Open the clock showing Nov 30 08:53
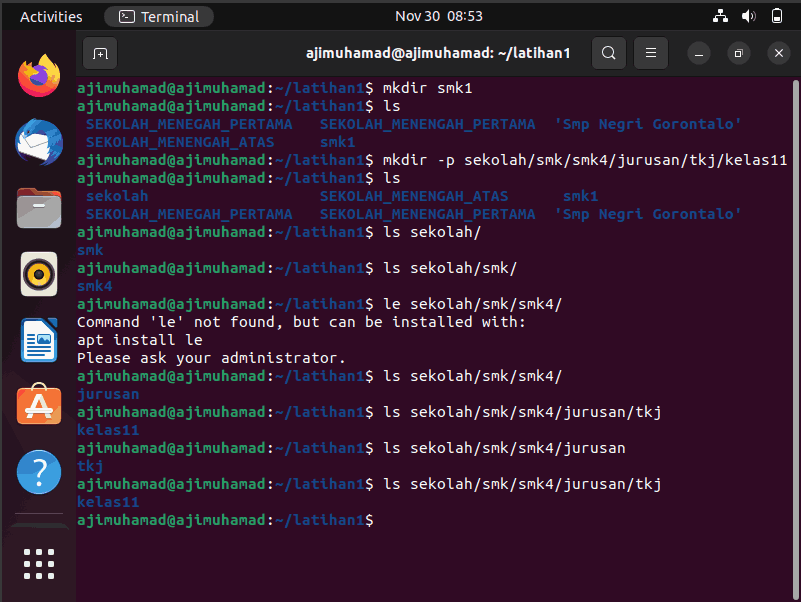The height and width of the screenshot is (602, 801). click(x=439, y=16)
